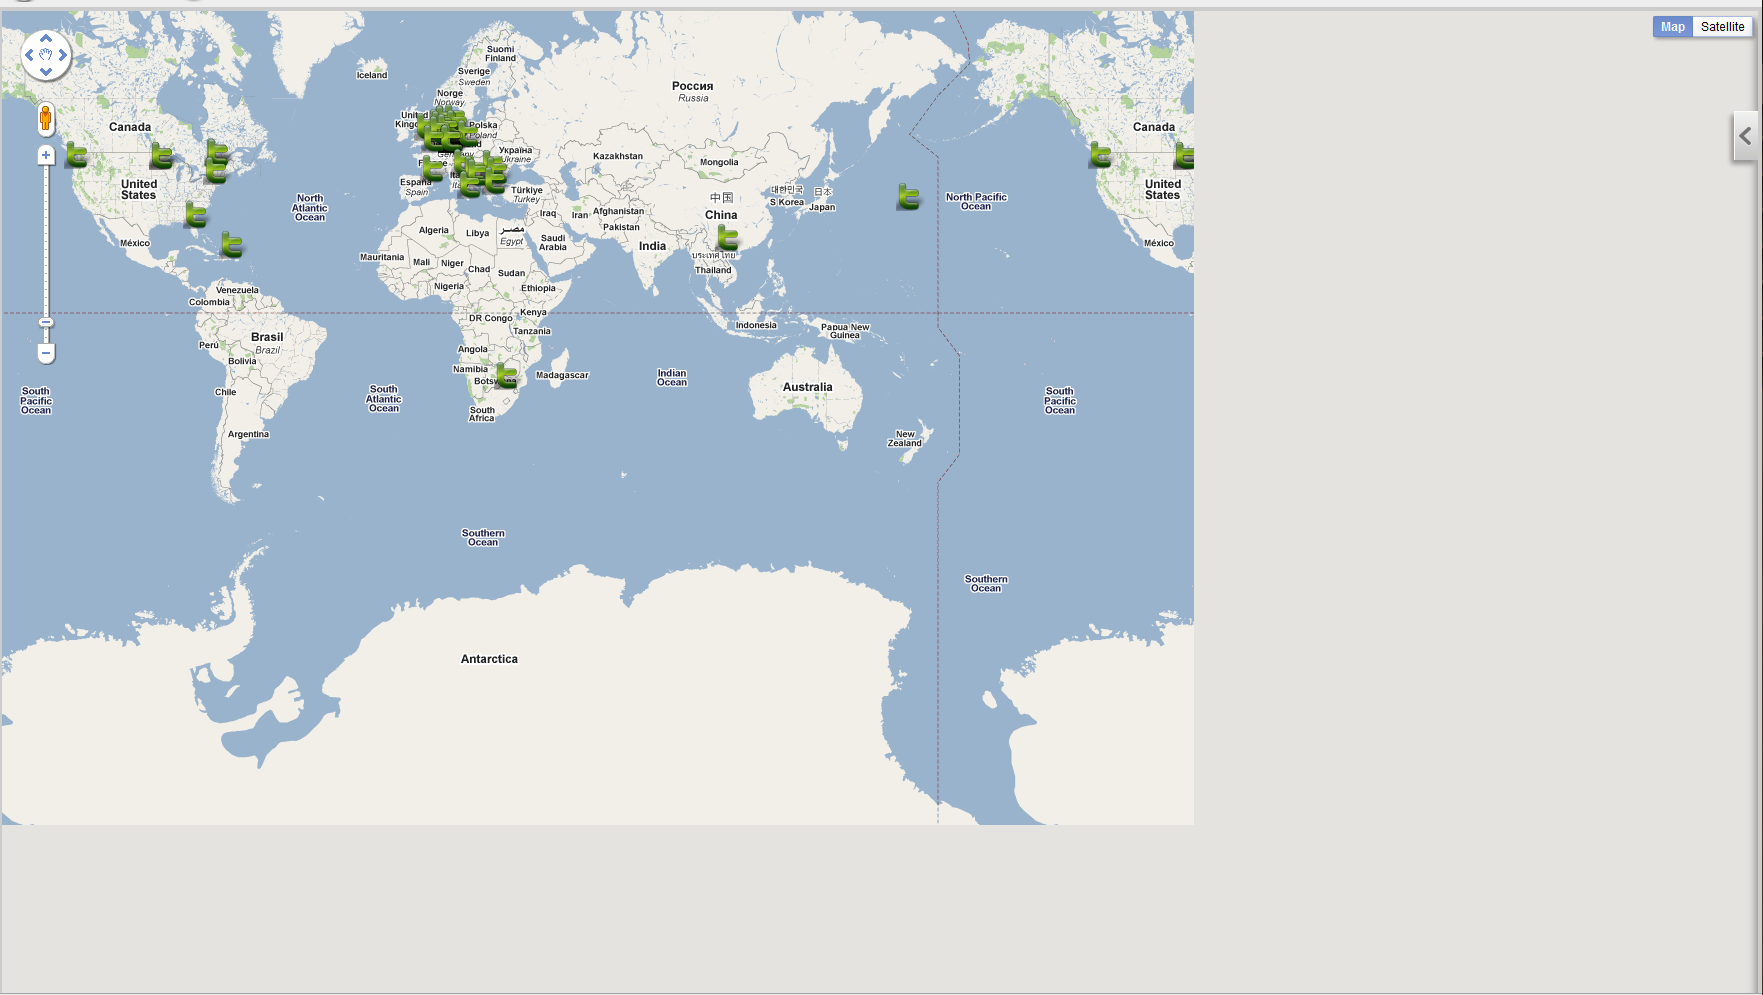Screen dimensions: 1763x995
Task: Expand the side panel chevron at right edge
Action: pyautogui.click(x=1745, y=136)
